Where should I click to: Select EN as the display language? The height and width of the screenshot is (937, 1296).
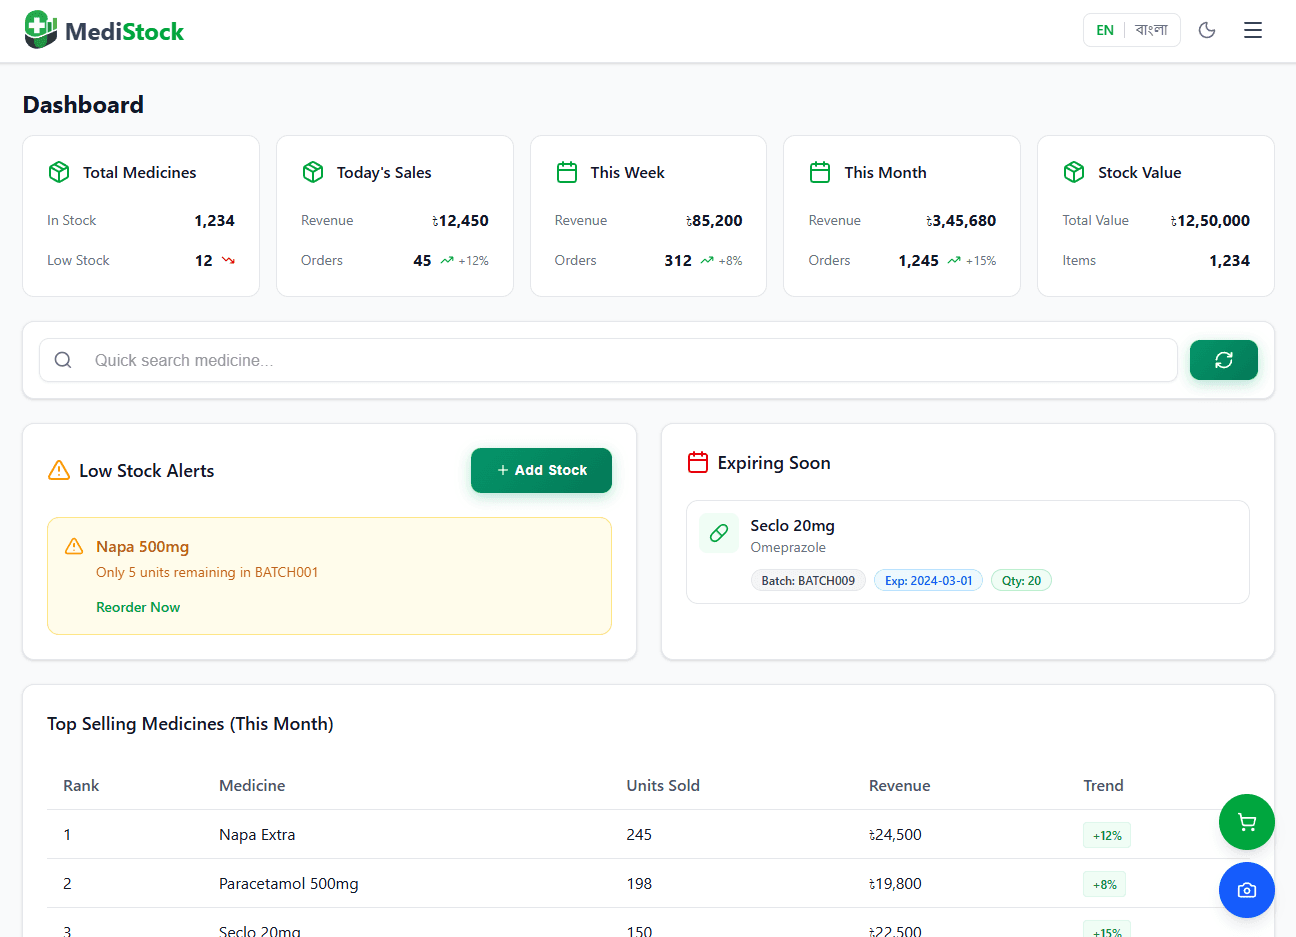tap(1104, 30)
